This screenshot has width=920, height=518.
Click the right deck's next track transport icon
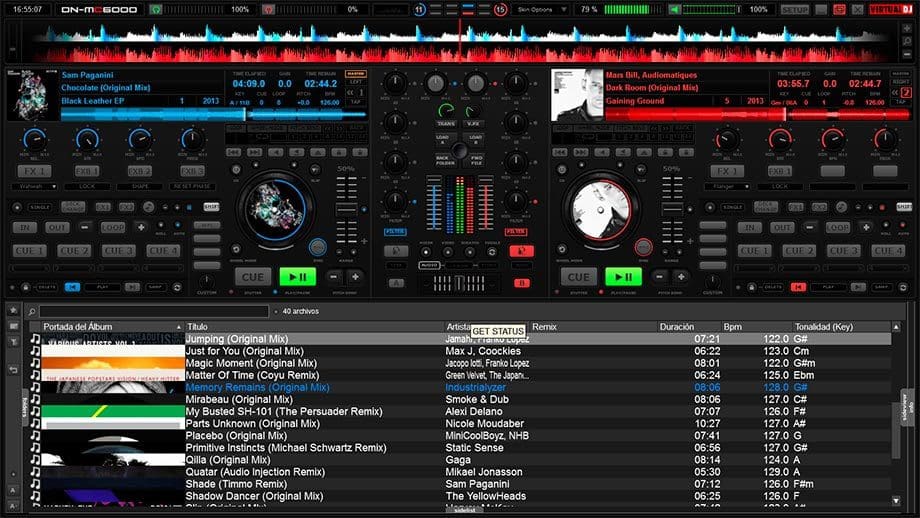[580, 153]
